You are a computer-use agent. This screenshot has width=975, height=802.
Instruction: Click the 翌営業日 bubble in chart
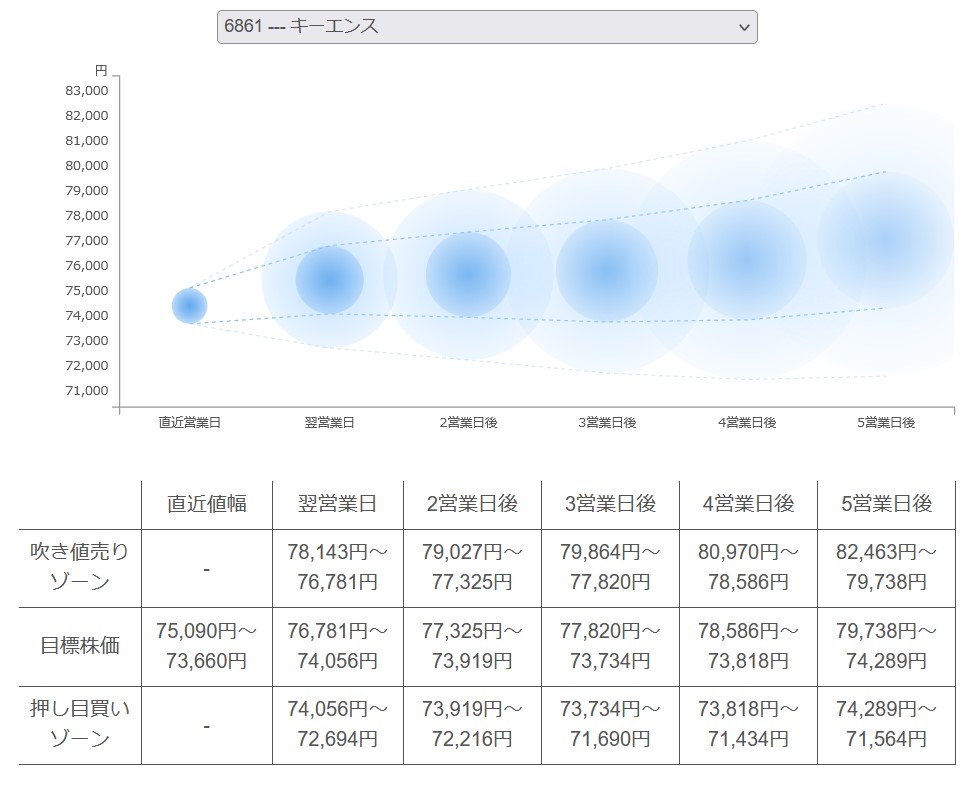pyautogui.click(x=330, y=280)
